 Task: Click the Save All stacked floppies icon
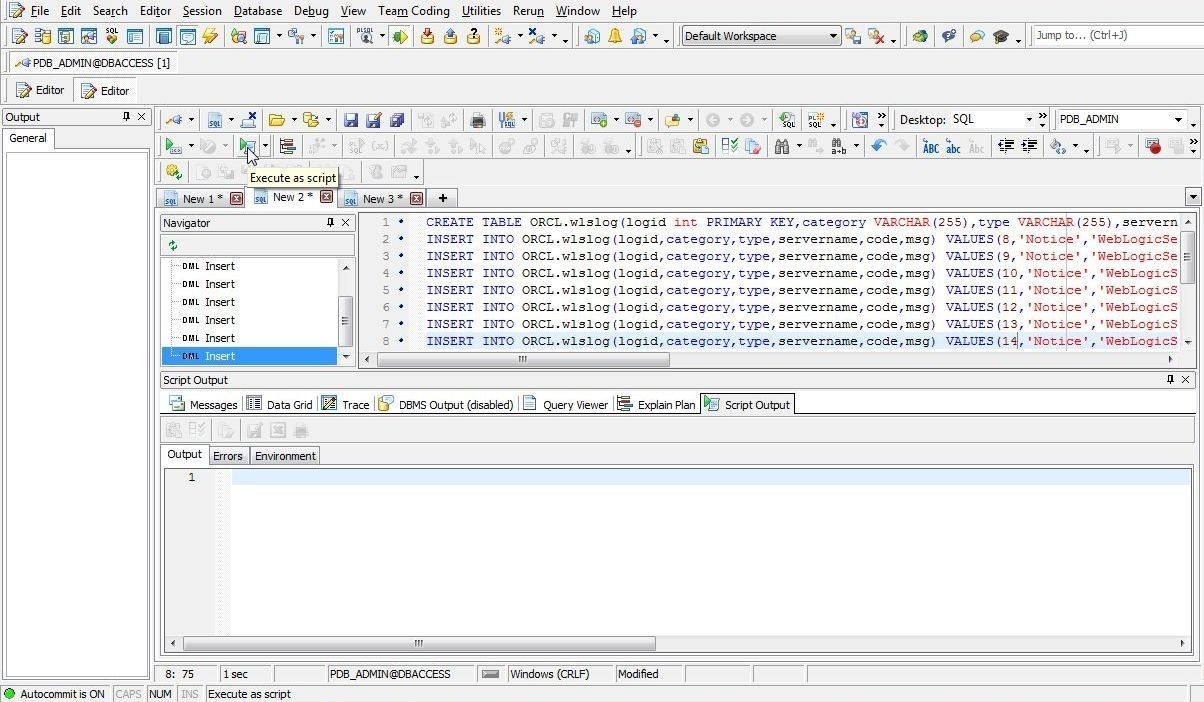pos(397,120)
